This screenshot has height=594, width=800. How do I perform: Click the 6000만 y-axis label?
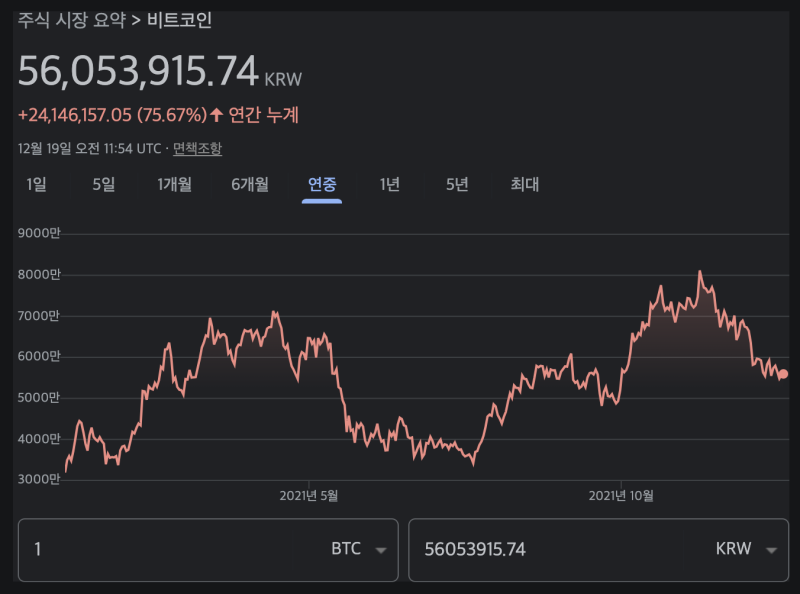click(x=39, y=356)
